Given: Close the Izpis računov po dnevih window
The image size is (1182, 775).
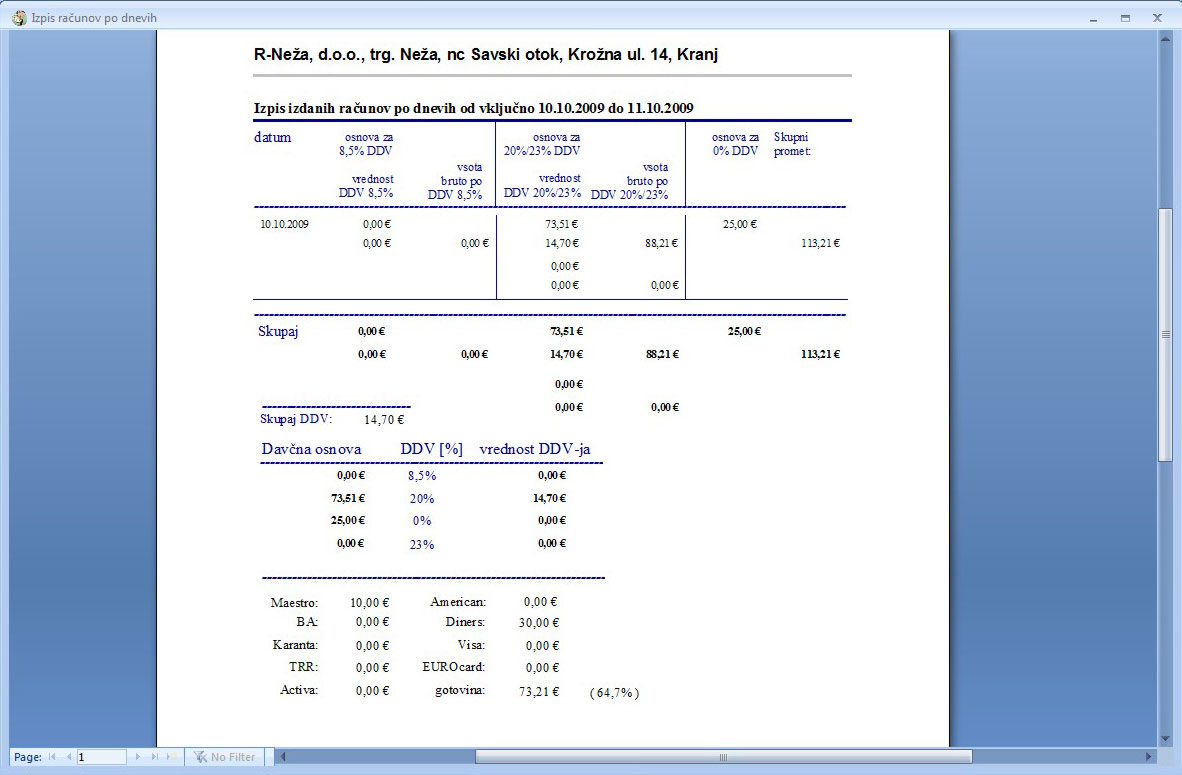Looking at the screenshot, I should pyautogui.click(x=1157, y=18).
